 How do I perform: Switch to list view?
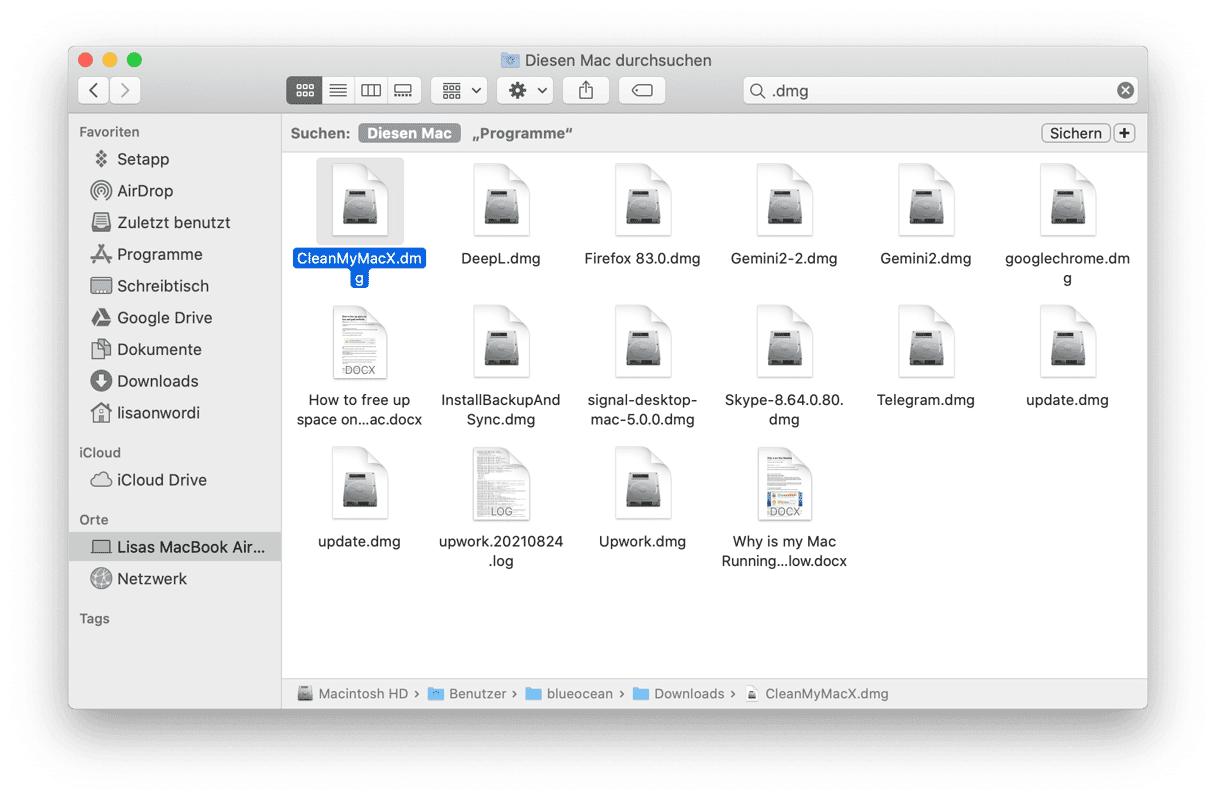pos(338,90)
